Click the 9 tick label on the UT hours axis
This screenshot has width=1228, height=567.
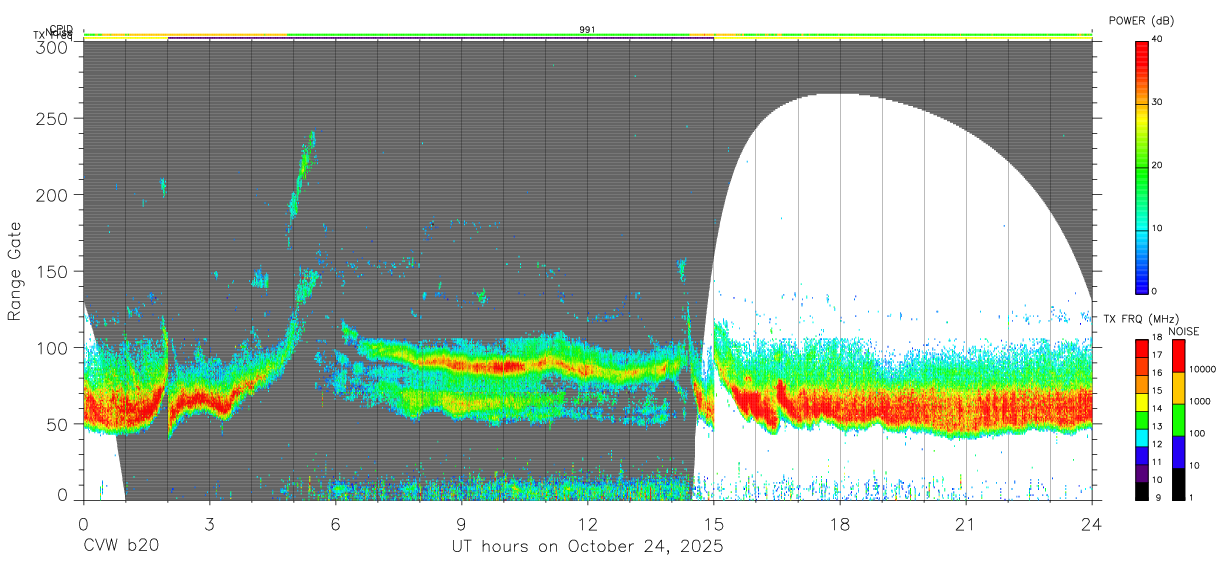click(461, 524)
